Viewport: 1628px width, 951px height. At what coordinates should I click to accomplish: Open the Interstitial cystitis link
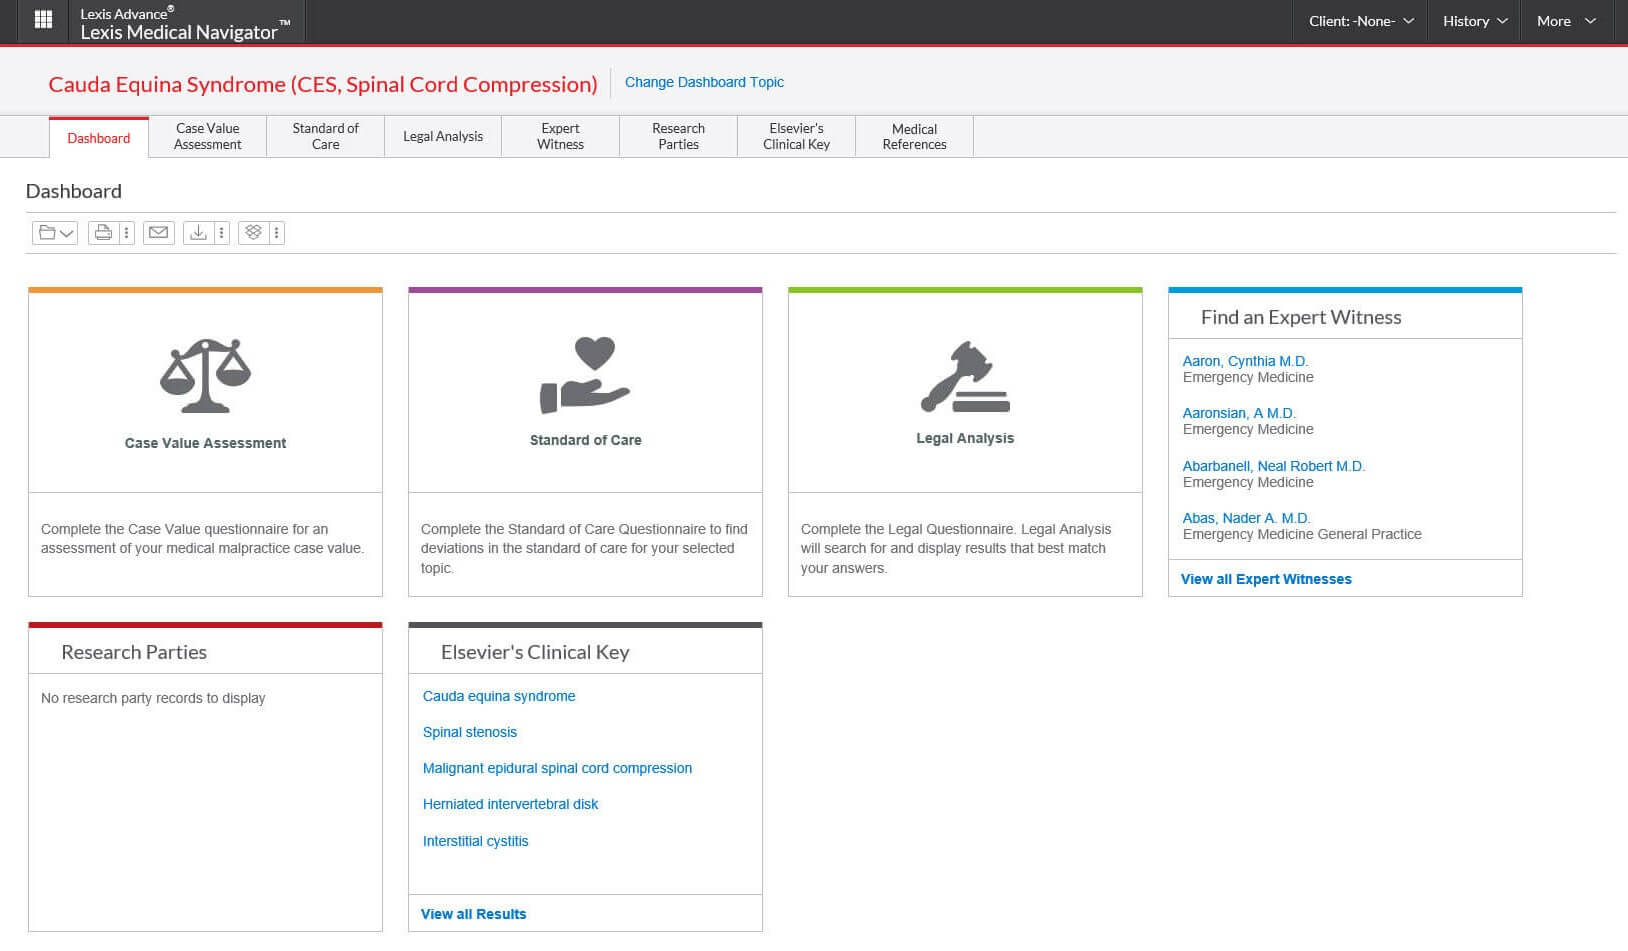475,841
